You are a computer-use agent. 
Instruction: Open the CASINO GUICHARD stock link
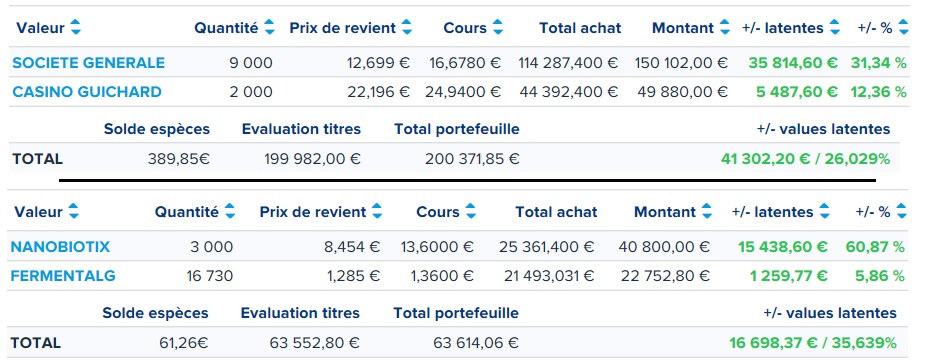87,92
